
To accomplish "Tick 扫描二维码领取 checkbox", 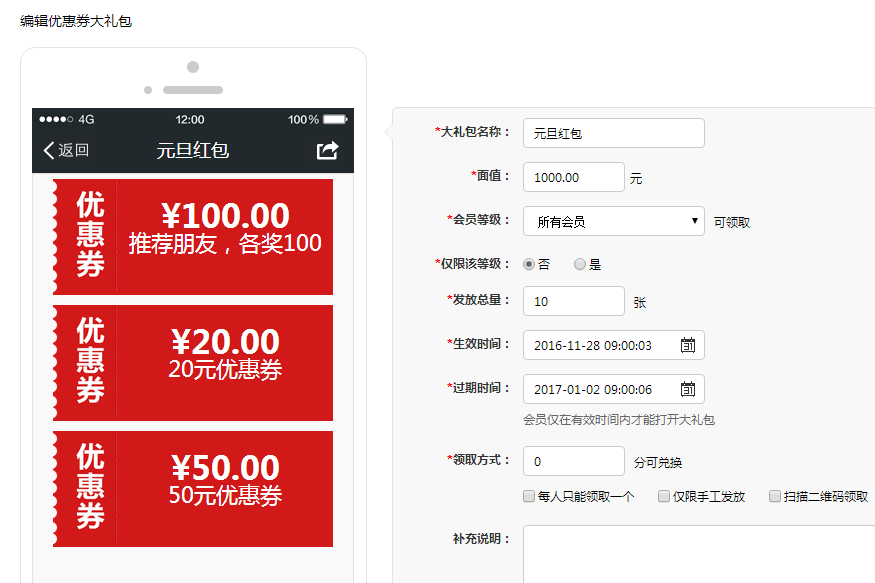I will point(775,496).
